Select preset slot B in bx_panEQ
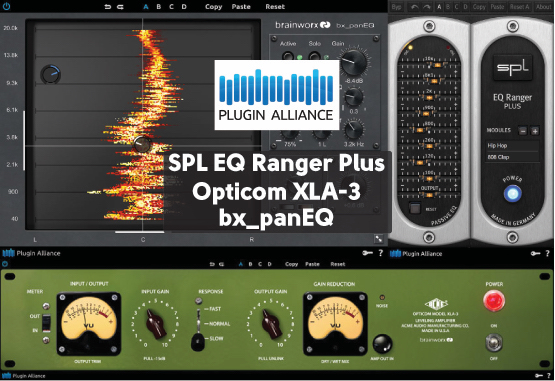This screenshot has width=555, height=381. [x=159, y=7]
